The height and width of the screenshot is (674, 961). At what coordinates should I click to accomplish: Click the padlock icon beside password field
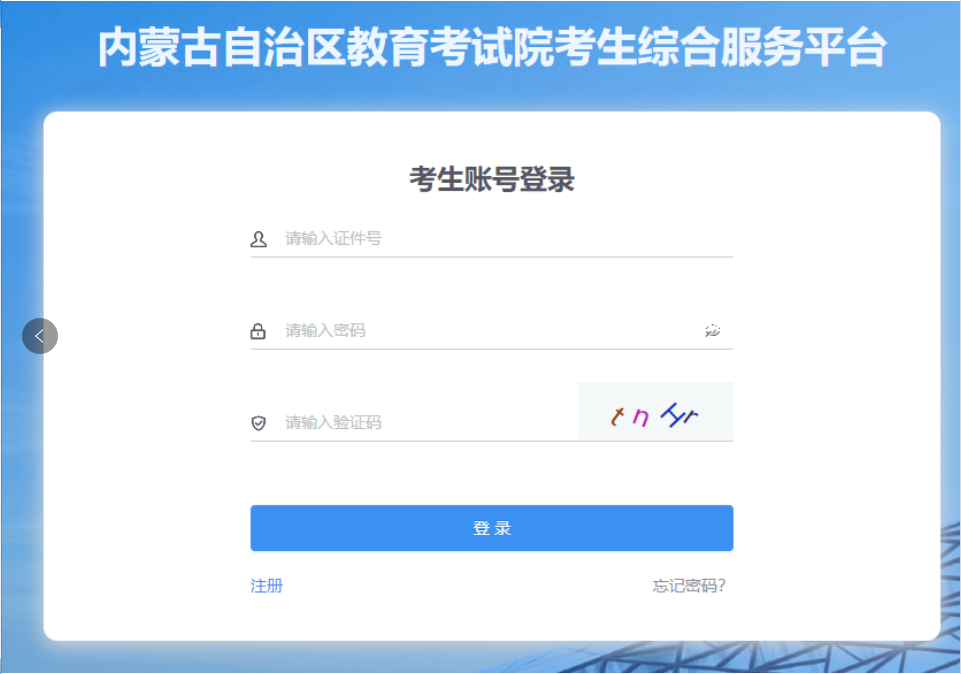[258, 331]
